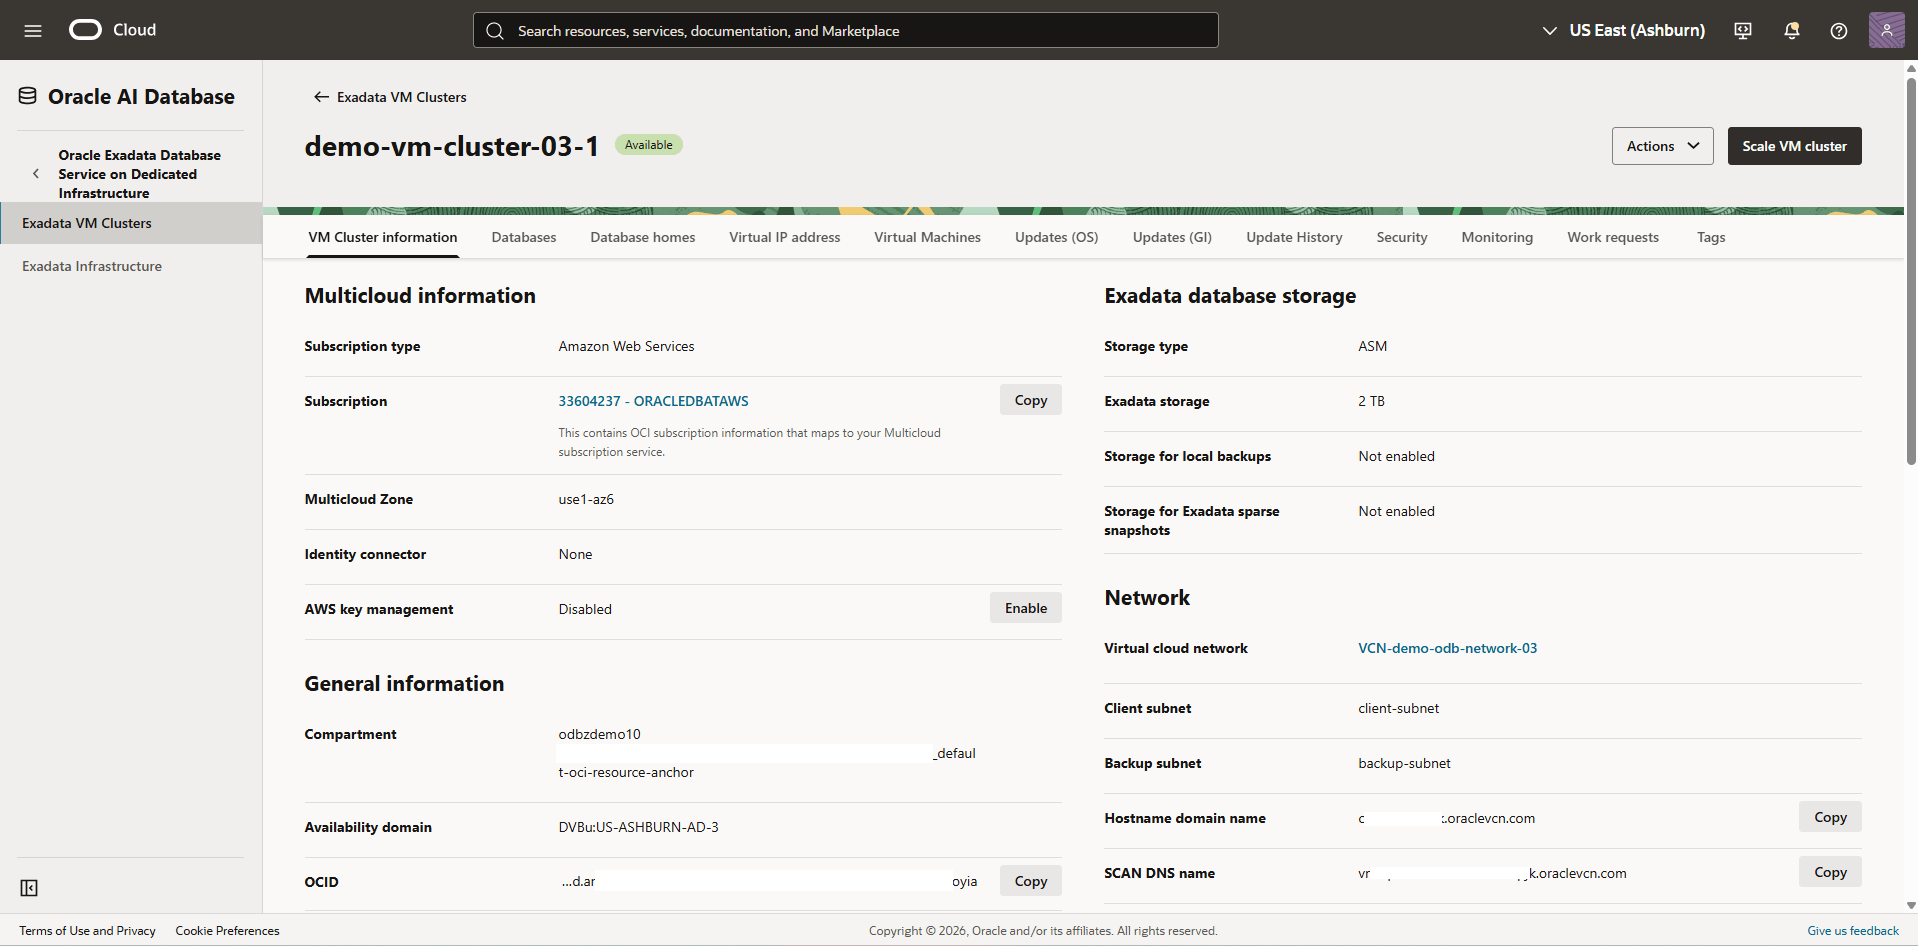The width and height of the screenshot is (1918, 946).
Task: Click the Oracle Cloud logo
Action: pos(112,30)
